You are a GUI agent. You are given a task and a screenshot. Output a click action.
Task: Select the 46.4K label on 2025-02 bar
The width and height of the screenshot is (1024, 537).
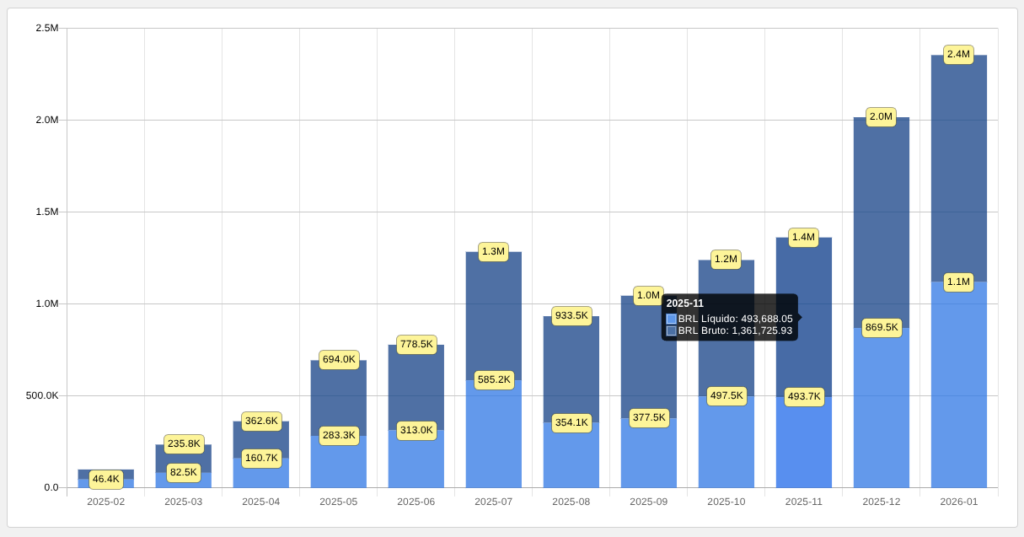(106, 480)
